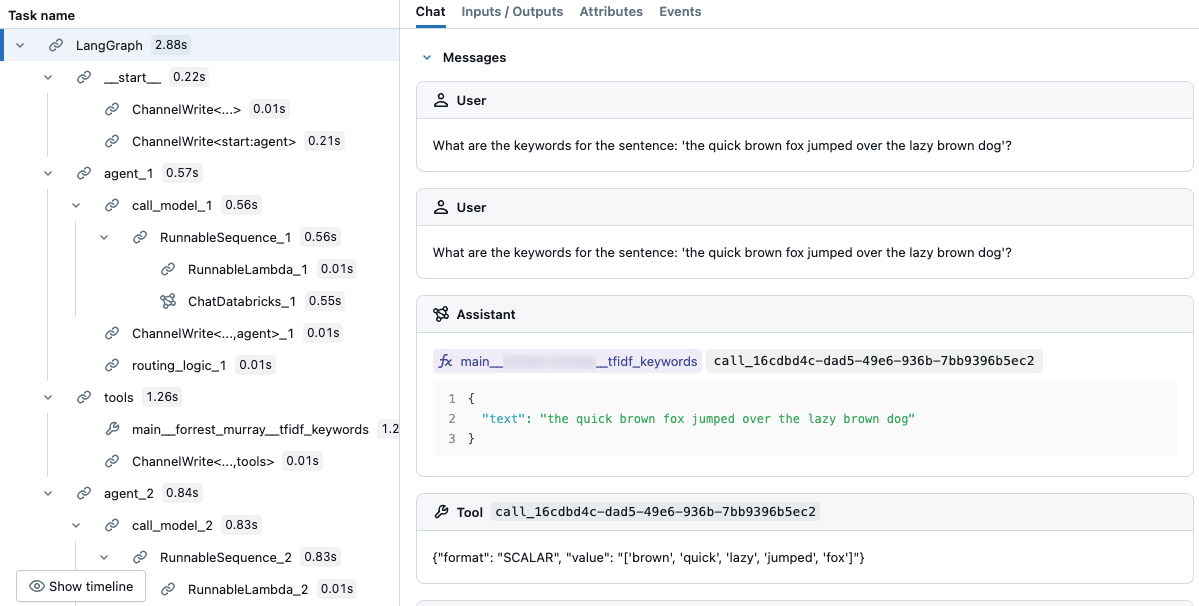Click the fx function icon in the Assistant card
The height and width of the screenshot is (606, 1199).
tap(445, 361)
